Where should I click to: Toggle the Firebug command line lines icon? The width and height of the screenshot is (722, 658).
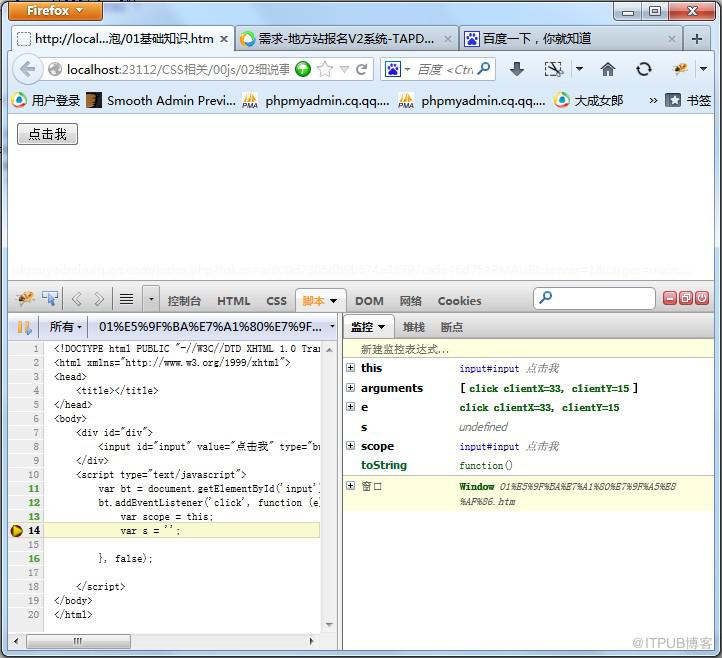coord(127,300)
